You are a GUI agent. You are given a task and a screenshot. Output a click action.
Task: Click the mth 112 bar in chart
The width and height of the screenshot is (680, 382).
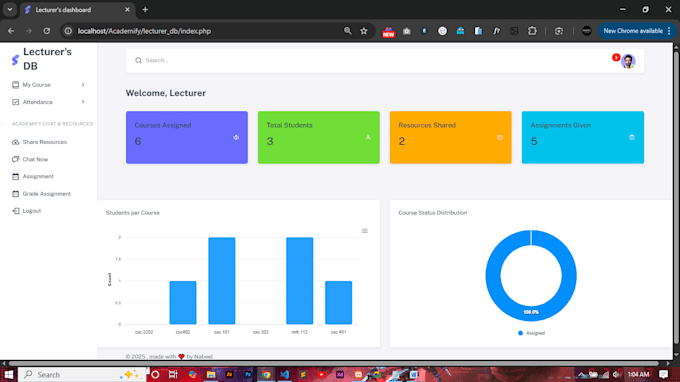300,281
